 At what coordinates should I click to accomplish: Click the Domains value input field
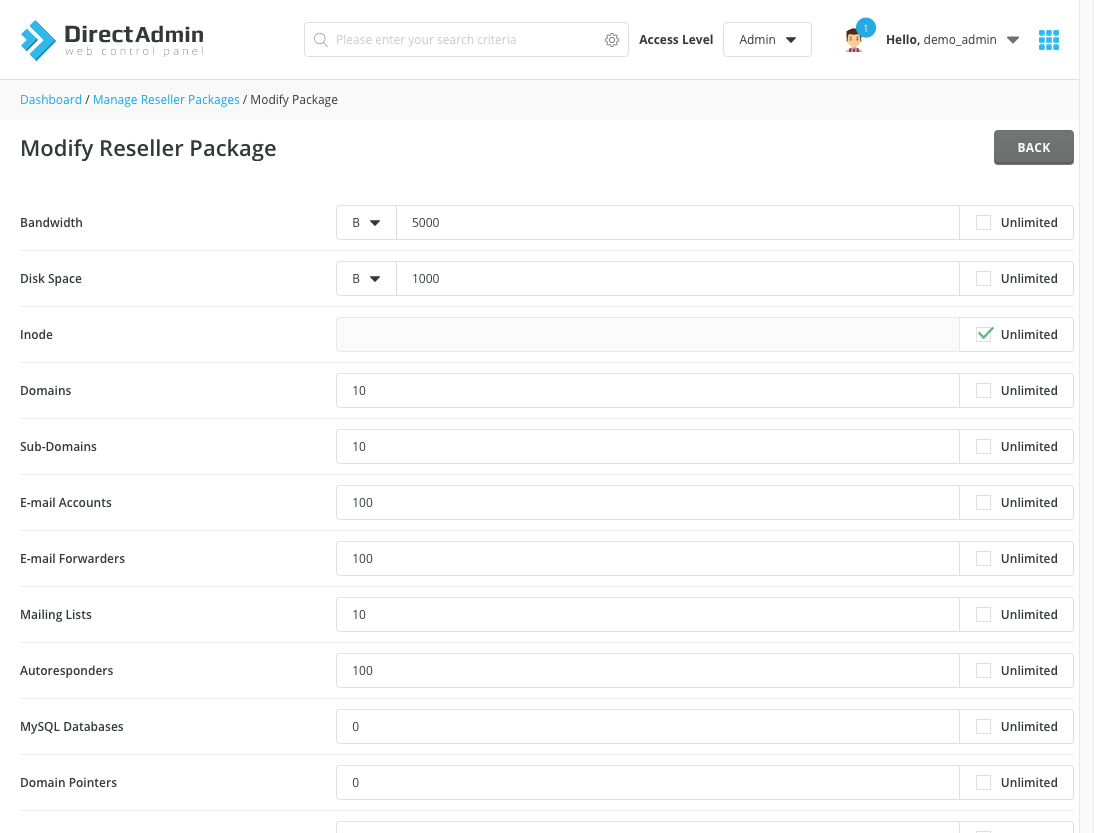[647, 390]
